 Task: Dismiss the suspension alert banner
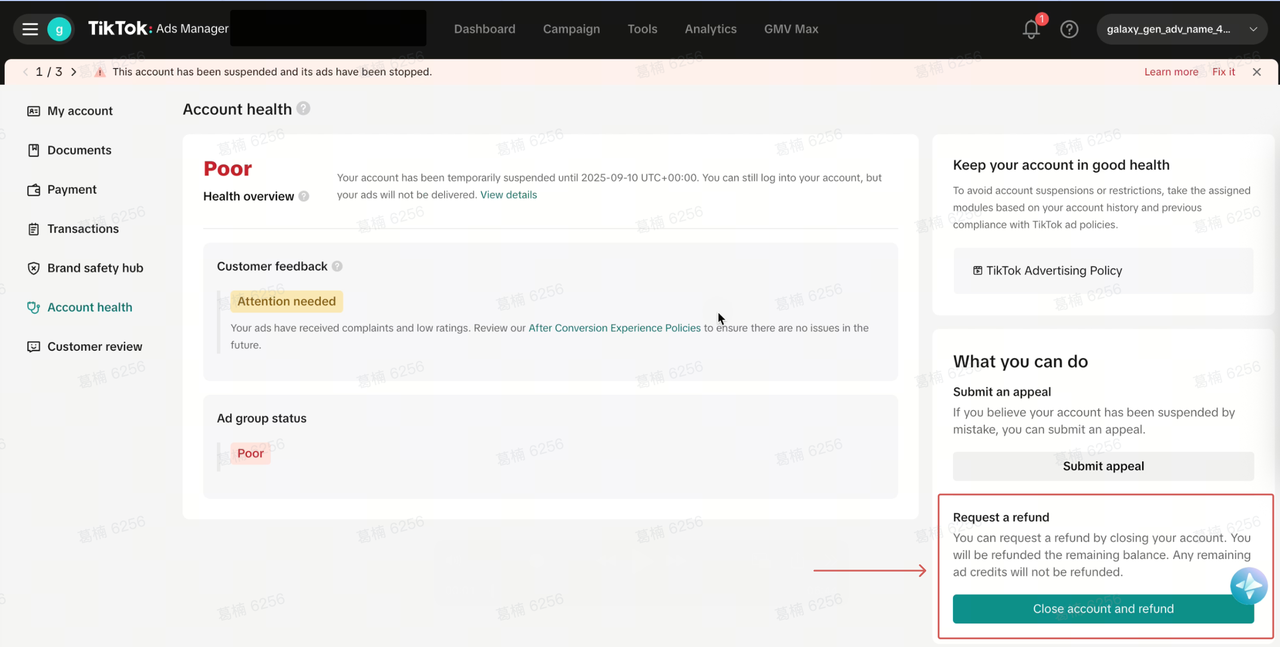[x=1257, y=72]
